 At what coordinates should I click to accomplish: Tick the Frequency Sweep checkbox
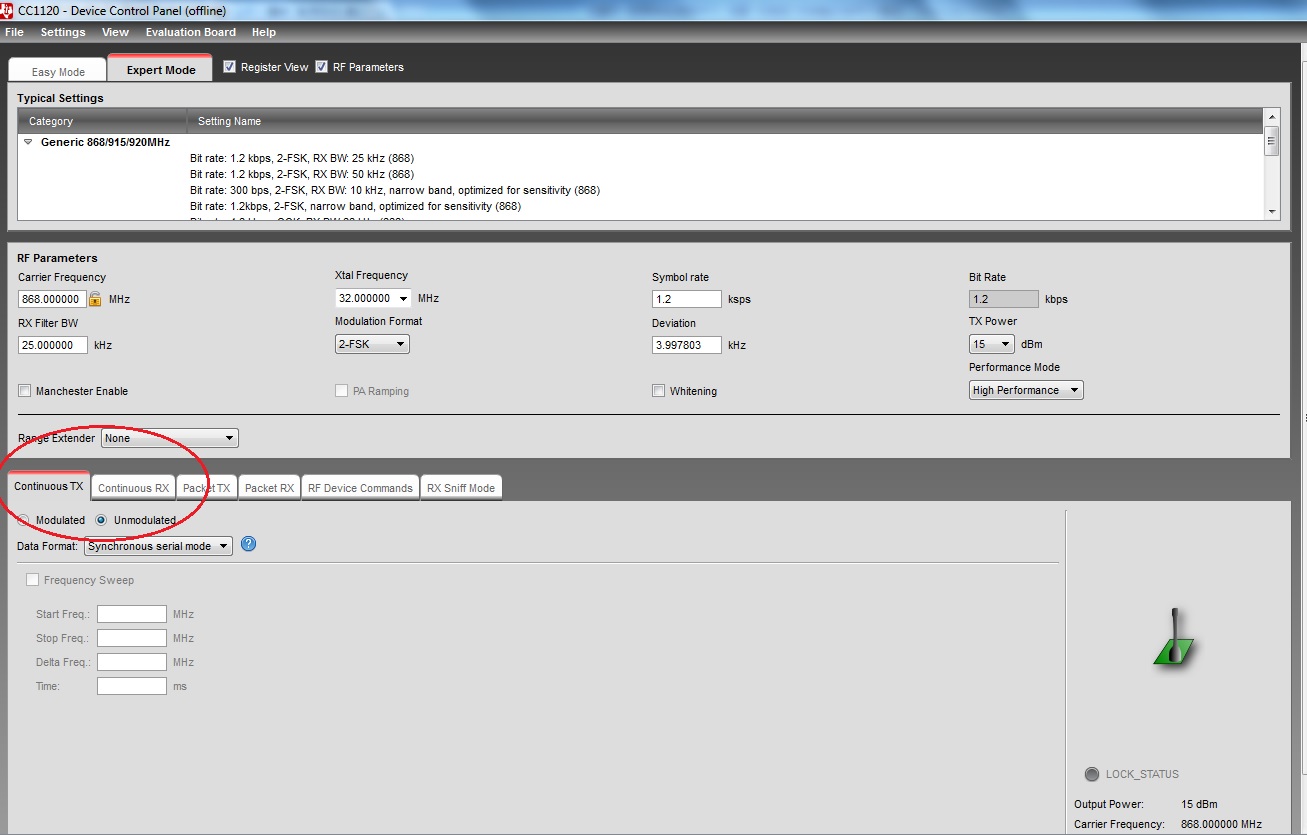33,580
